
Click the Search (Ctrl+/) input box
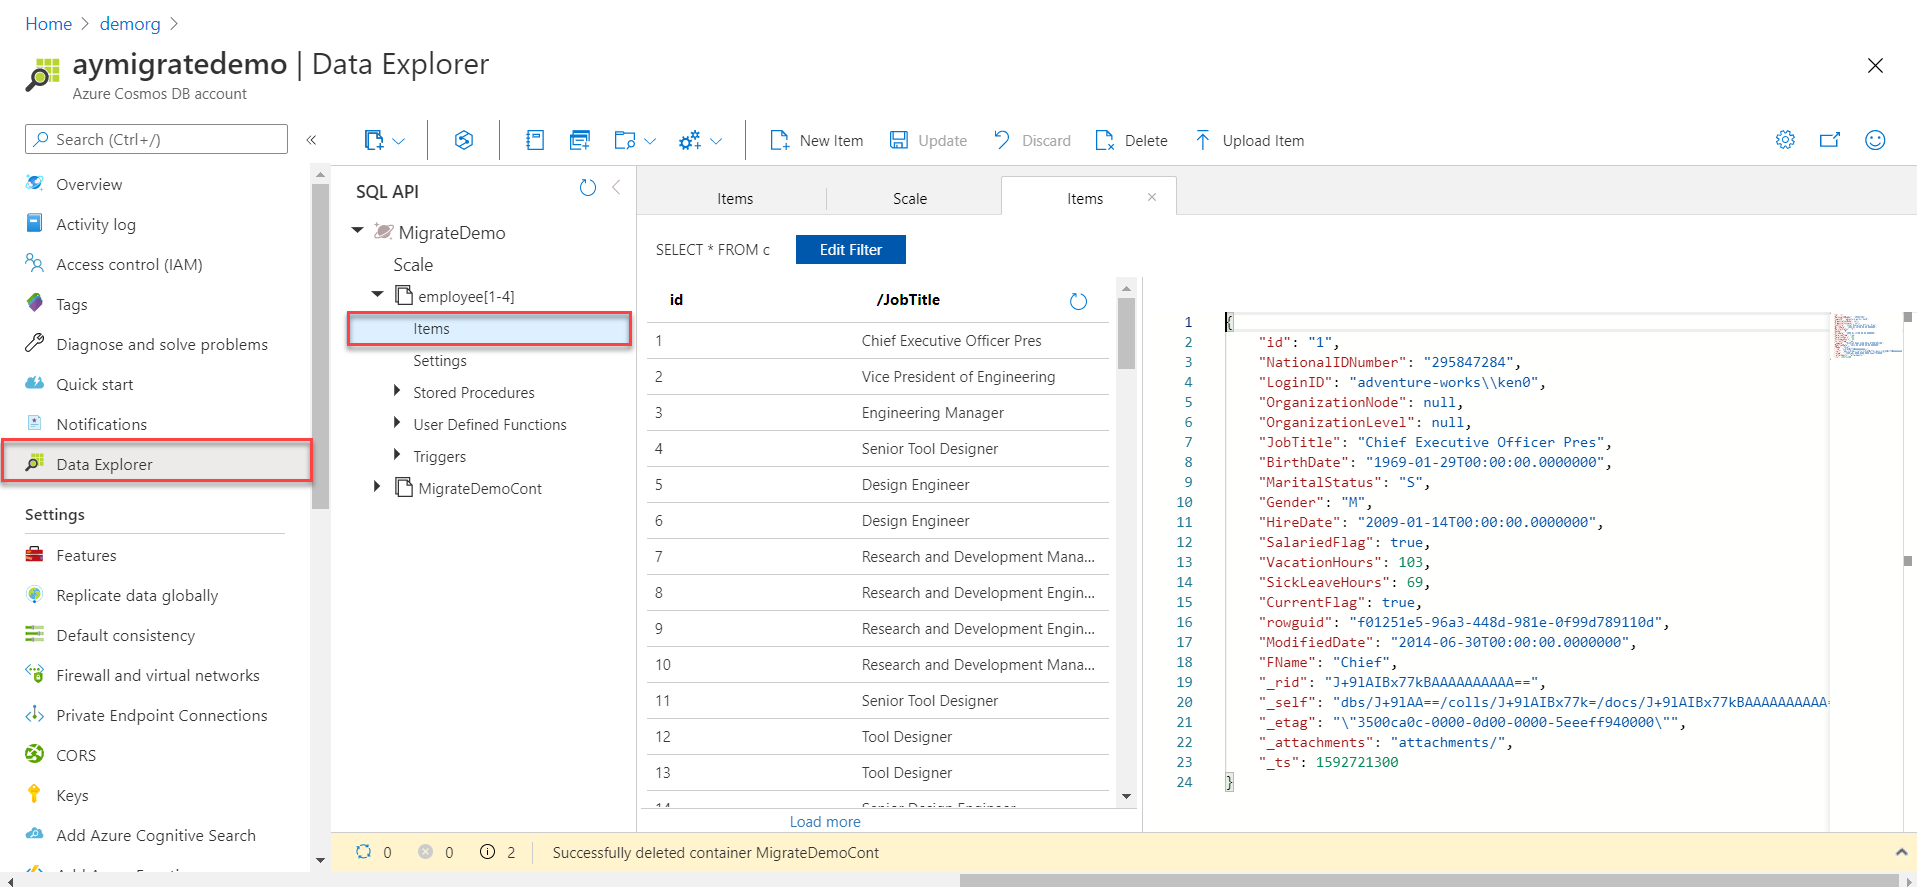coord(157,140)
